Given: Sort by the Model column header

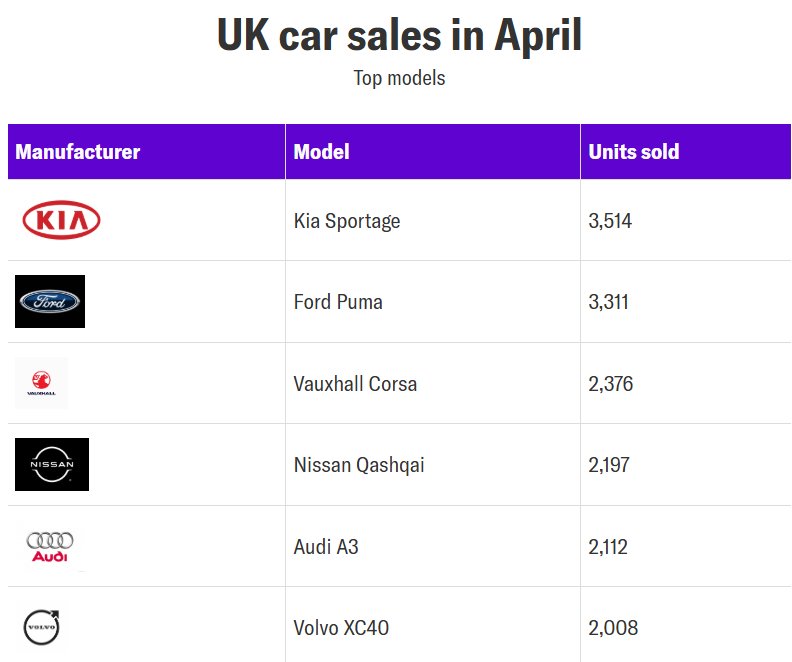Looking at the screenshot, I should [322, 152].
